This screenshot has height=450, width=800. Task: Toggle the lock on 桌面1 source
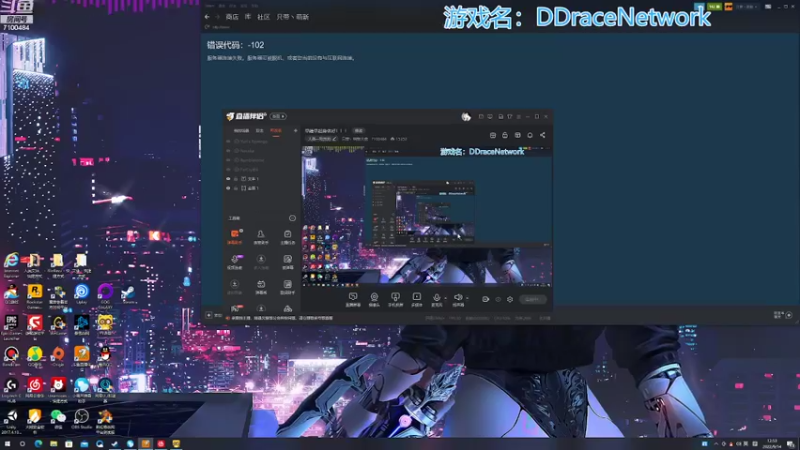pos(236,188)
